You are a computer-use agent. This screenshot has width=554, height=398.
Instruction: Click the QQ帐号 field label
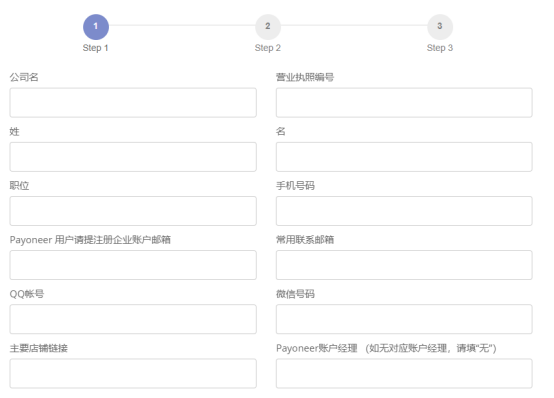[x=27, y=294]
